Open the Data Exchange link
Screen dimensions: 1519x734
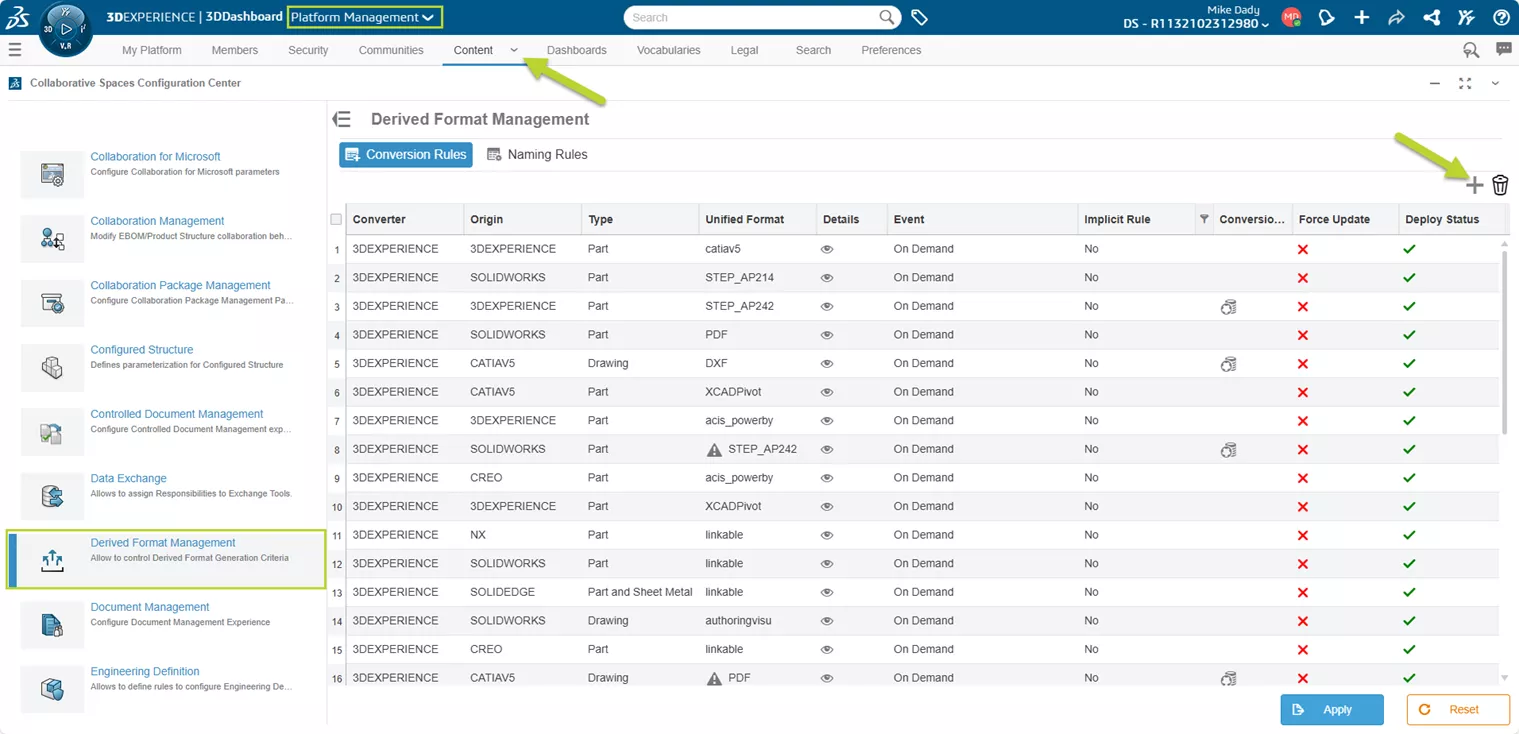[x=128, y=478]
